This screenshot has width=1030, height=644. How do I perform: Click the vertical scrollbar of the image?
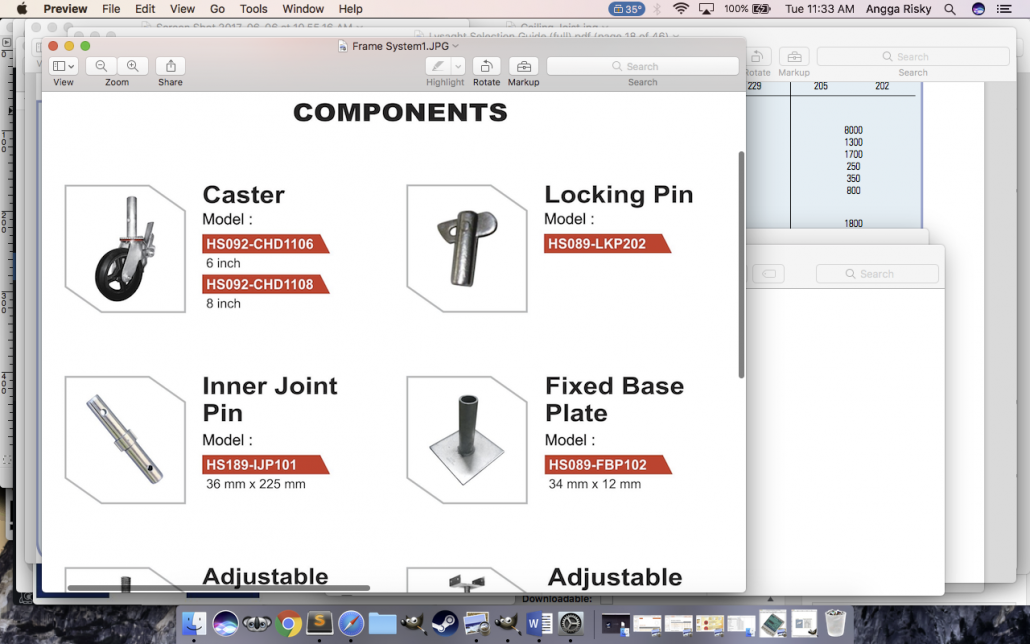[x=741, y=265]
